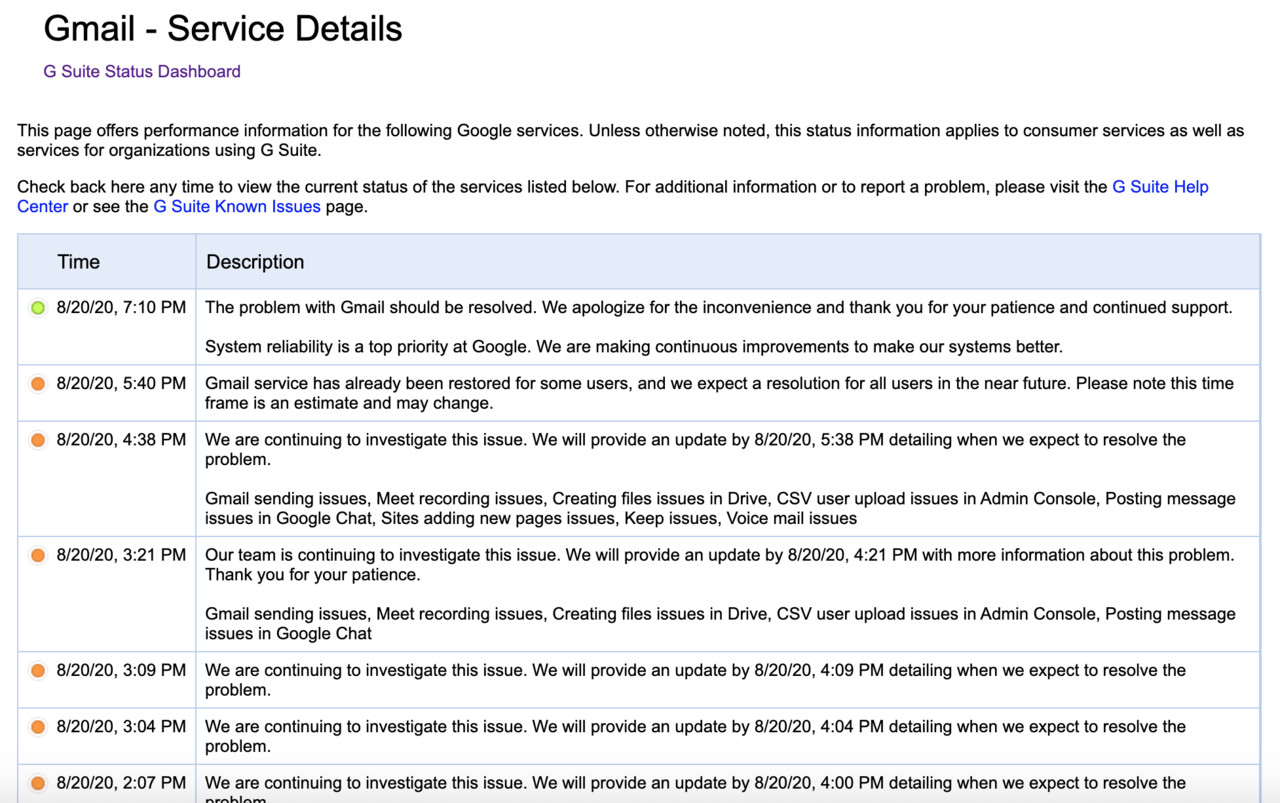Click the orange status dot for 4:38 PM
The image size is (1280, 803).
tap(38, 440)
